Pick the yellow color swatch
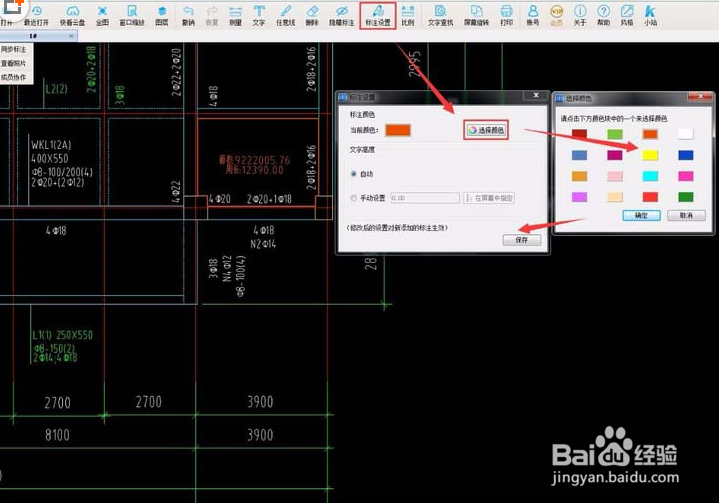 coord(650,155)
